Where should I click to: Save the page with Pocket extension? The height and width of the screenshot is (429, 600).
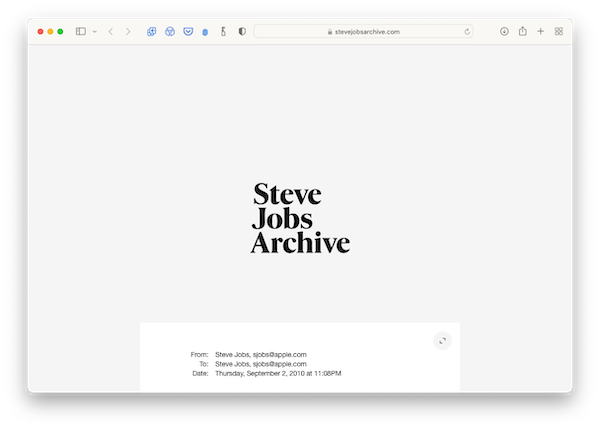(x=188, y=31)
